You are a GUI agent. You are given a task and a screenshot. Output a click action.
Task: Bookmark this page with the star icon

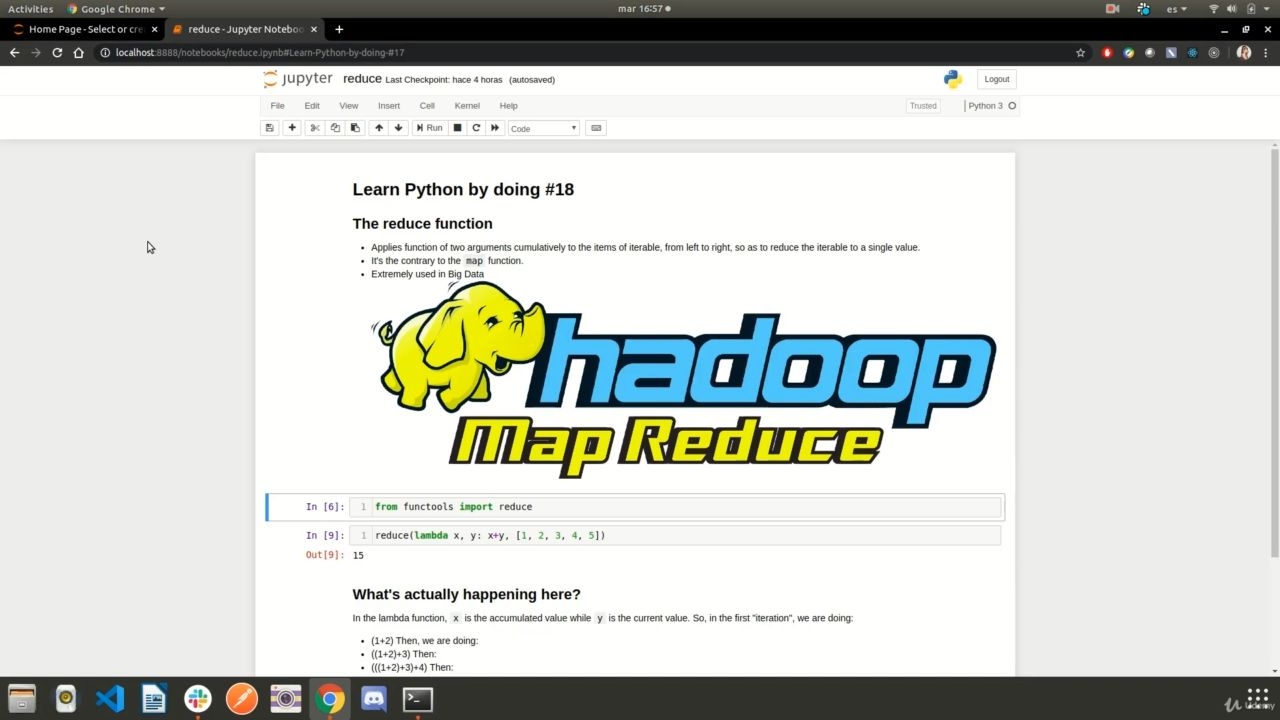tap(1080, 52)
